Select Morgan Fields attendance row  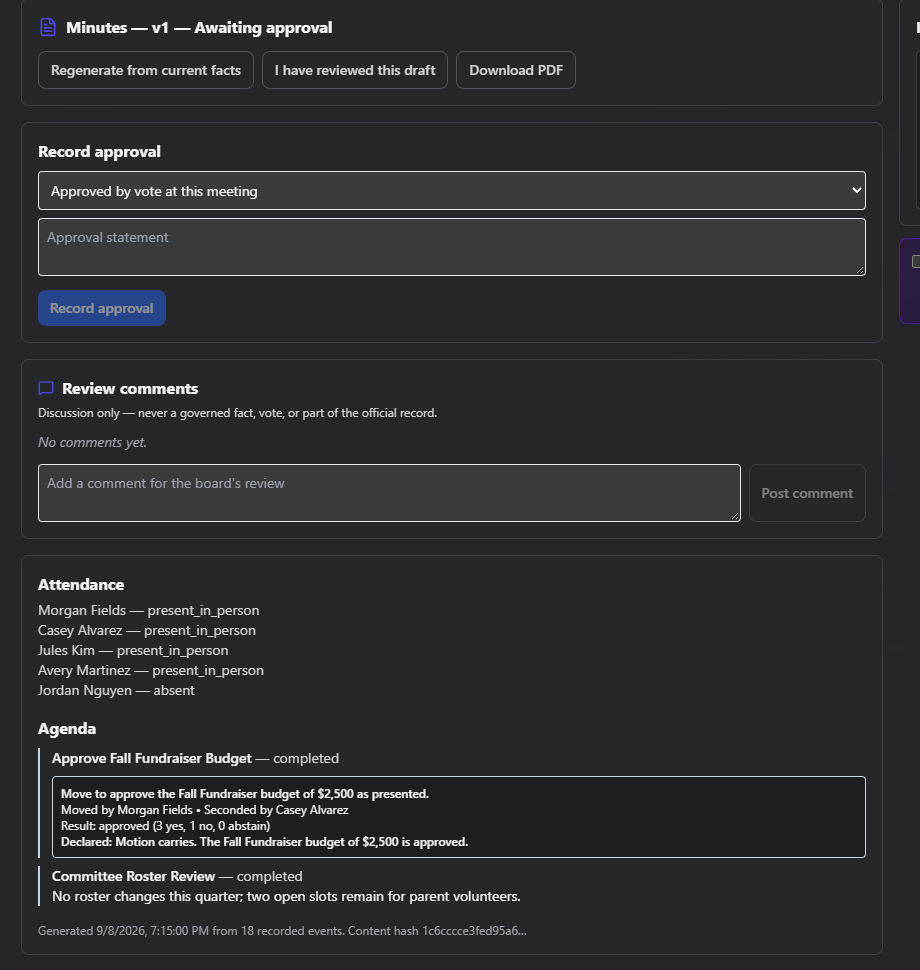(x=148, y=611)
